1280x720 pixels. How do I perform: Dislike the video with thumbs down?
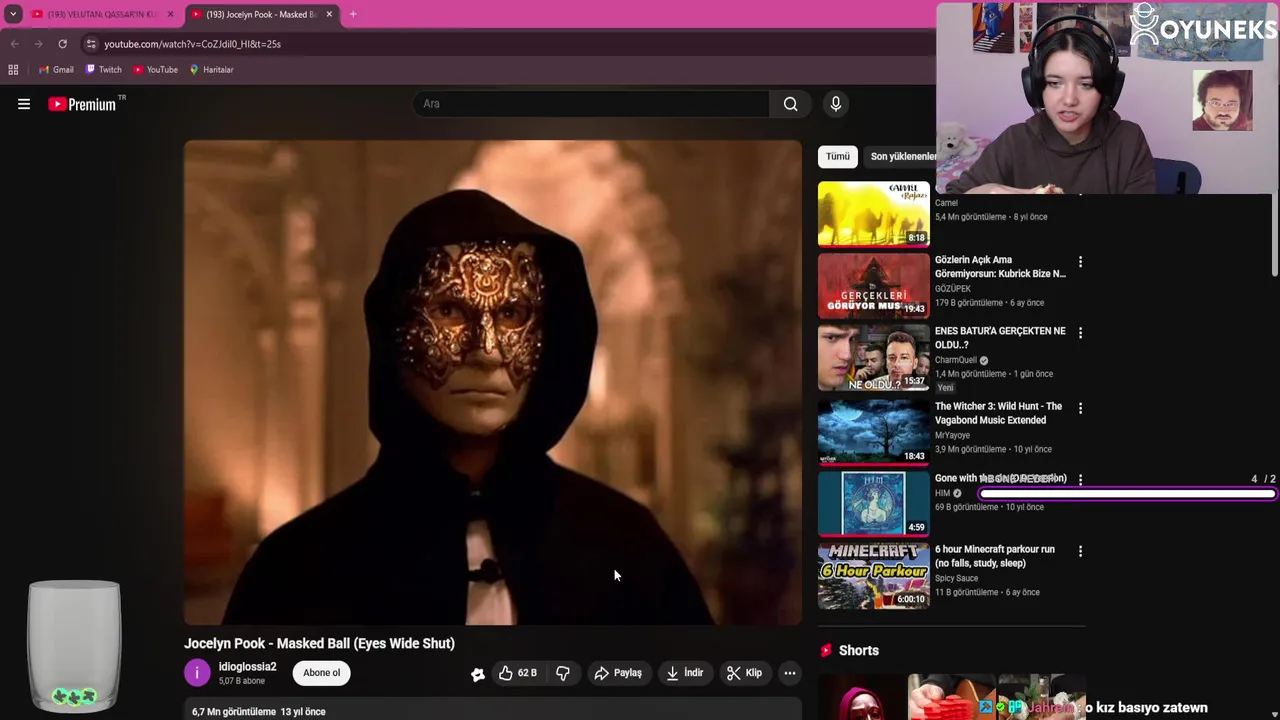coord(563,673)
